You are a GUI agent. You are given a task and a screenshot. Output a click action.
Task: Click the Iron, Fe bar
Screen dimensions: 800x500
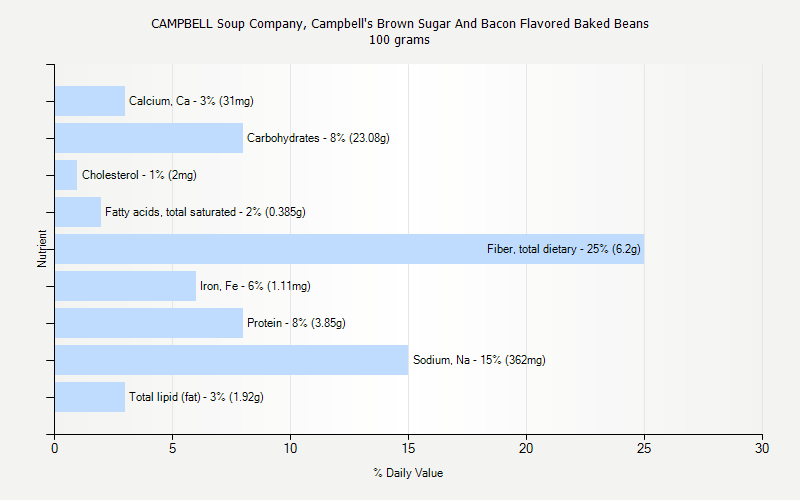(125, 286)
